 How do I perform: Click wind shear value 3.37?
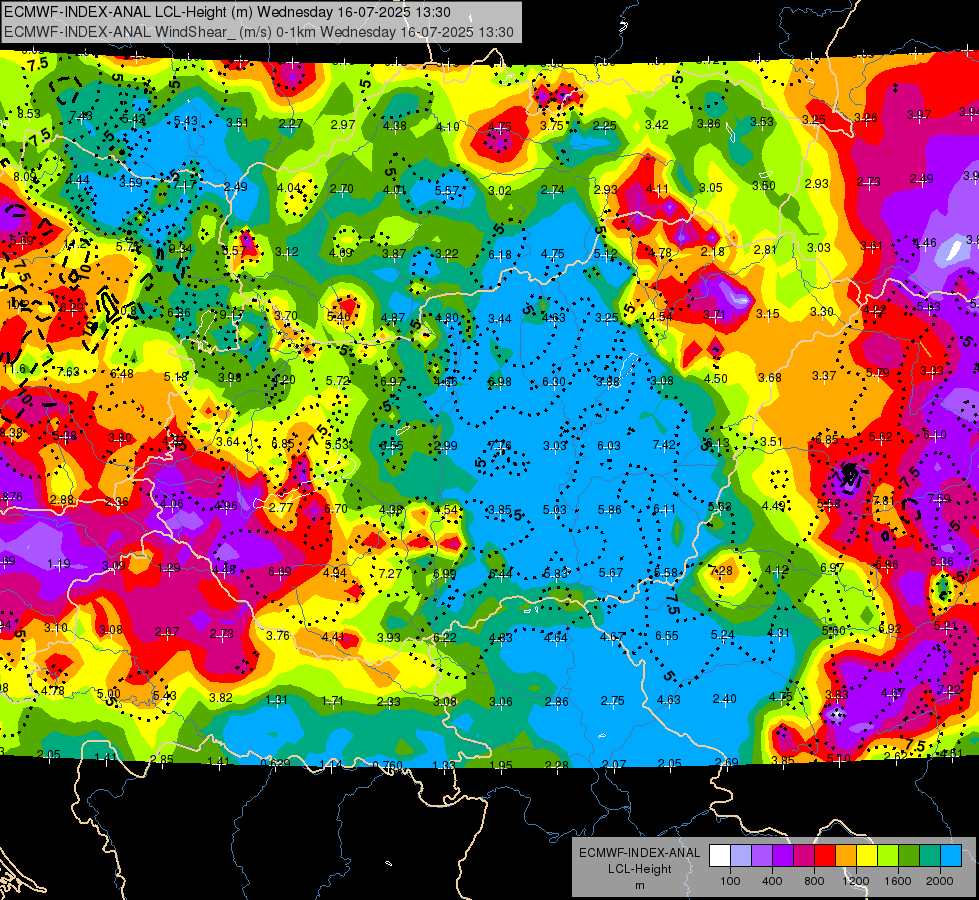coord(824,375)
